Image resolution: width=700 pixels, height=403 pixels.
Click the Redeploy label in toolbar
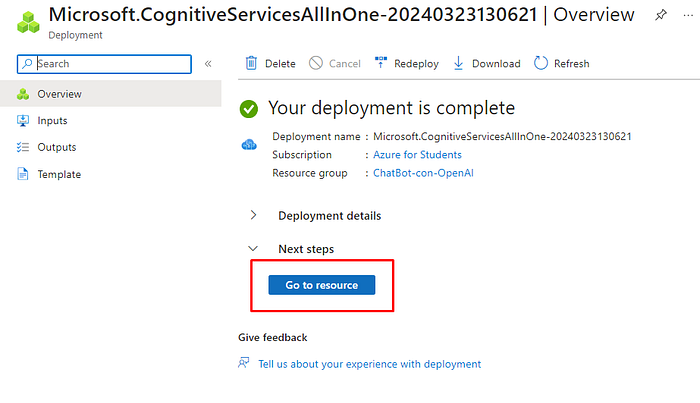[417, 64]
